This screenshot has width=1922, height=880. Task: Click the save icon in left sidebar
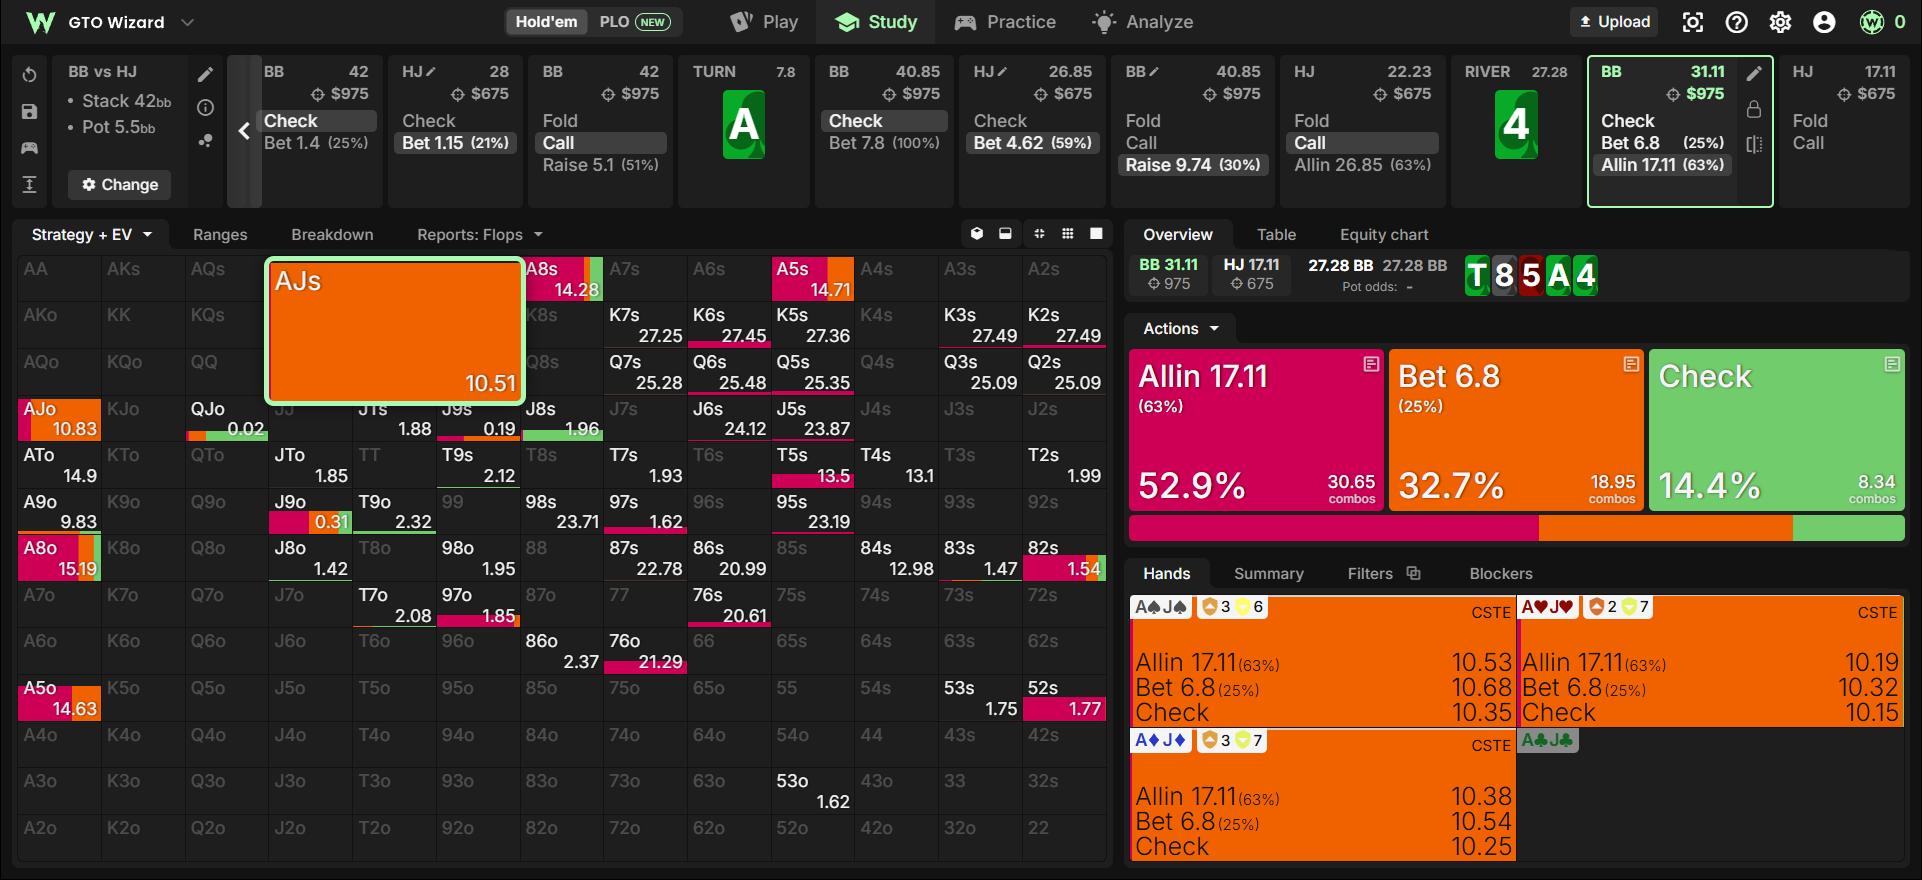29,111
